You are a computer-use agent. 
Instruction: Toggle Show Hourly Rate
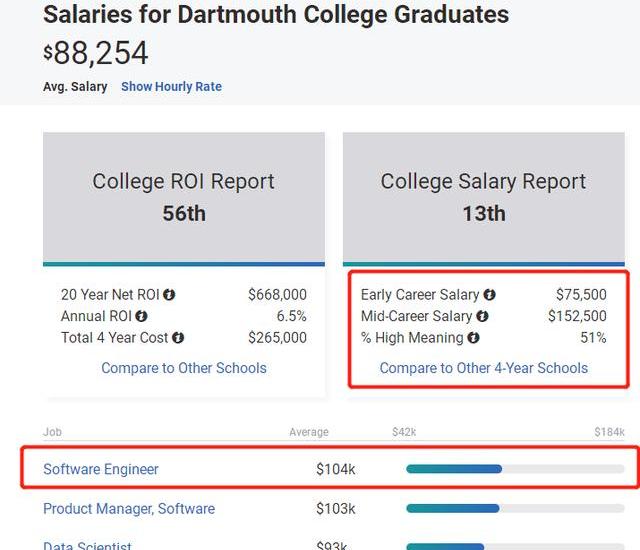pos(171,87)
